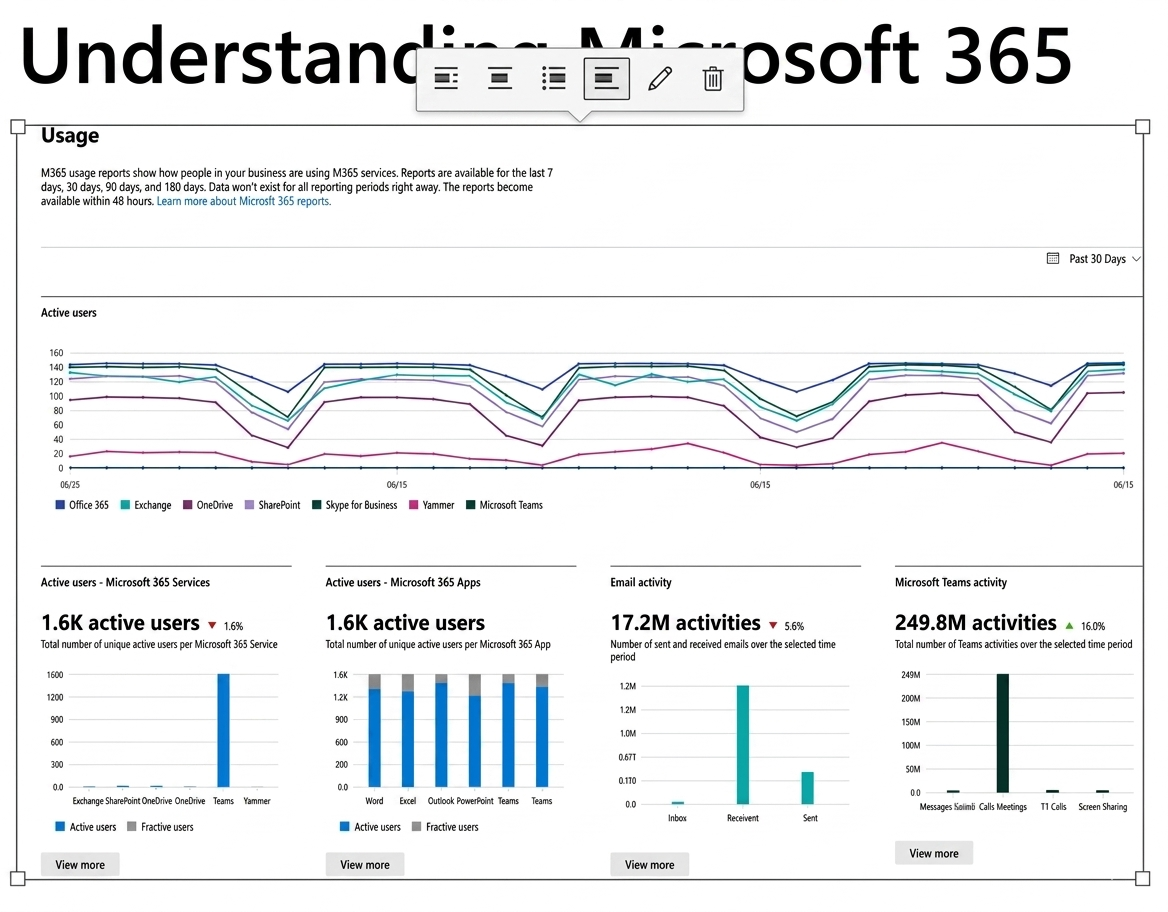Click the 249.8M activities figure
The height and width of the screenshot is (912, 1168).
click(975, 623)
